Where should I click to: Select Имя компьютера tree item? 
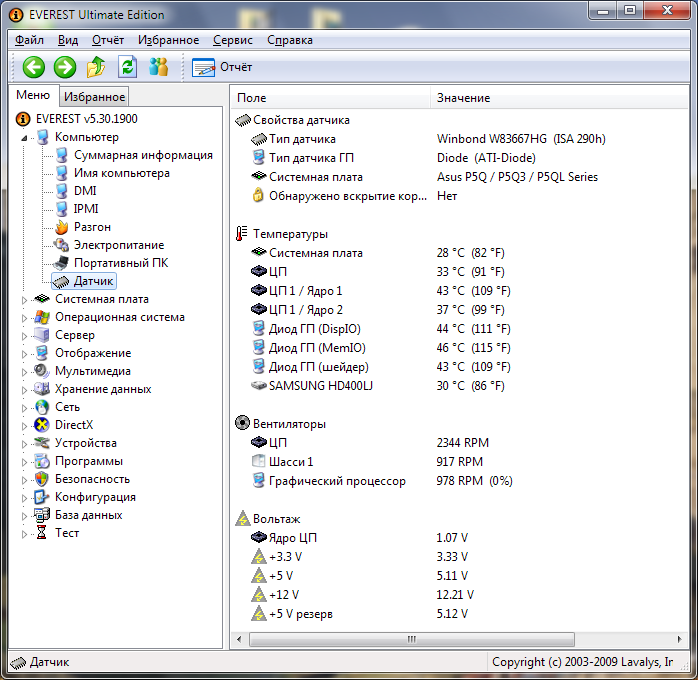coord(122,173)
